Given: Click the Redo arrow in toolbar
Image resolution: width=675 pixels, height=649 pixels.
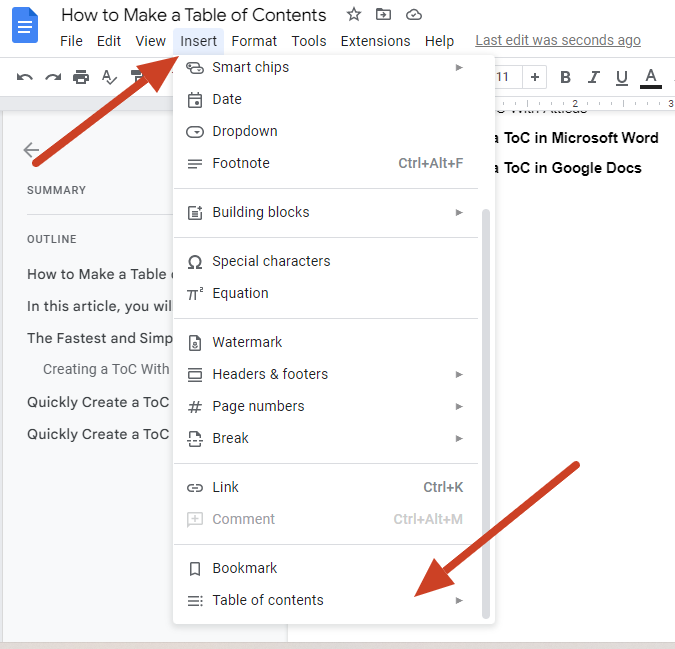Looking at the screenshot, I should (53, 77).
